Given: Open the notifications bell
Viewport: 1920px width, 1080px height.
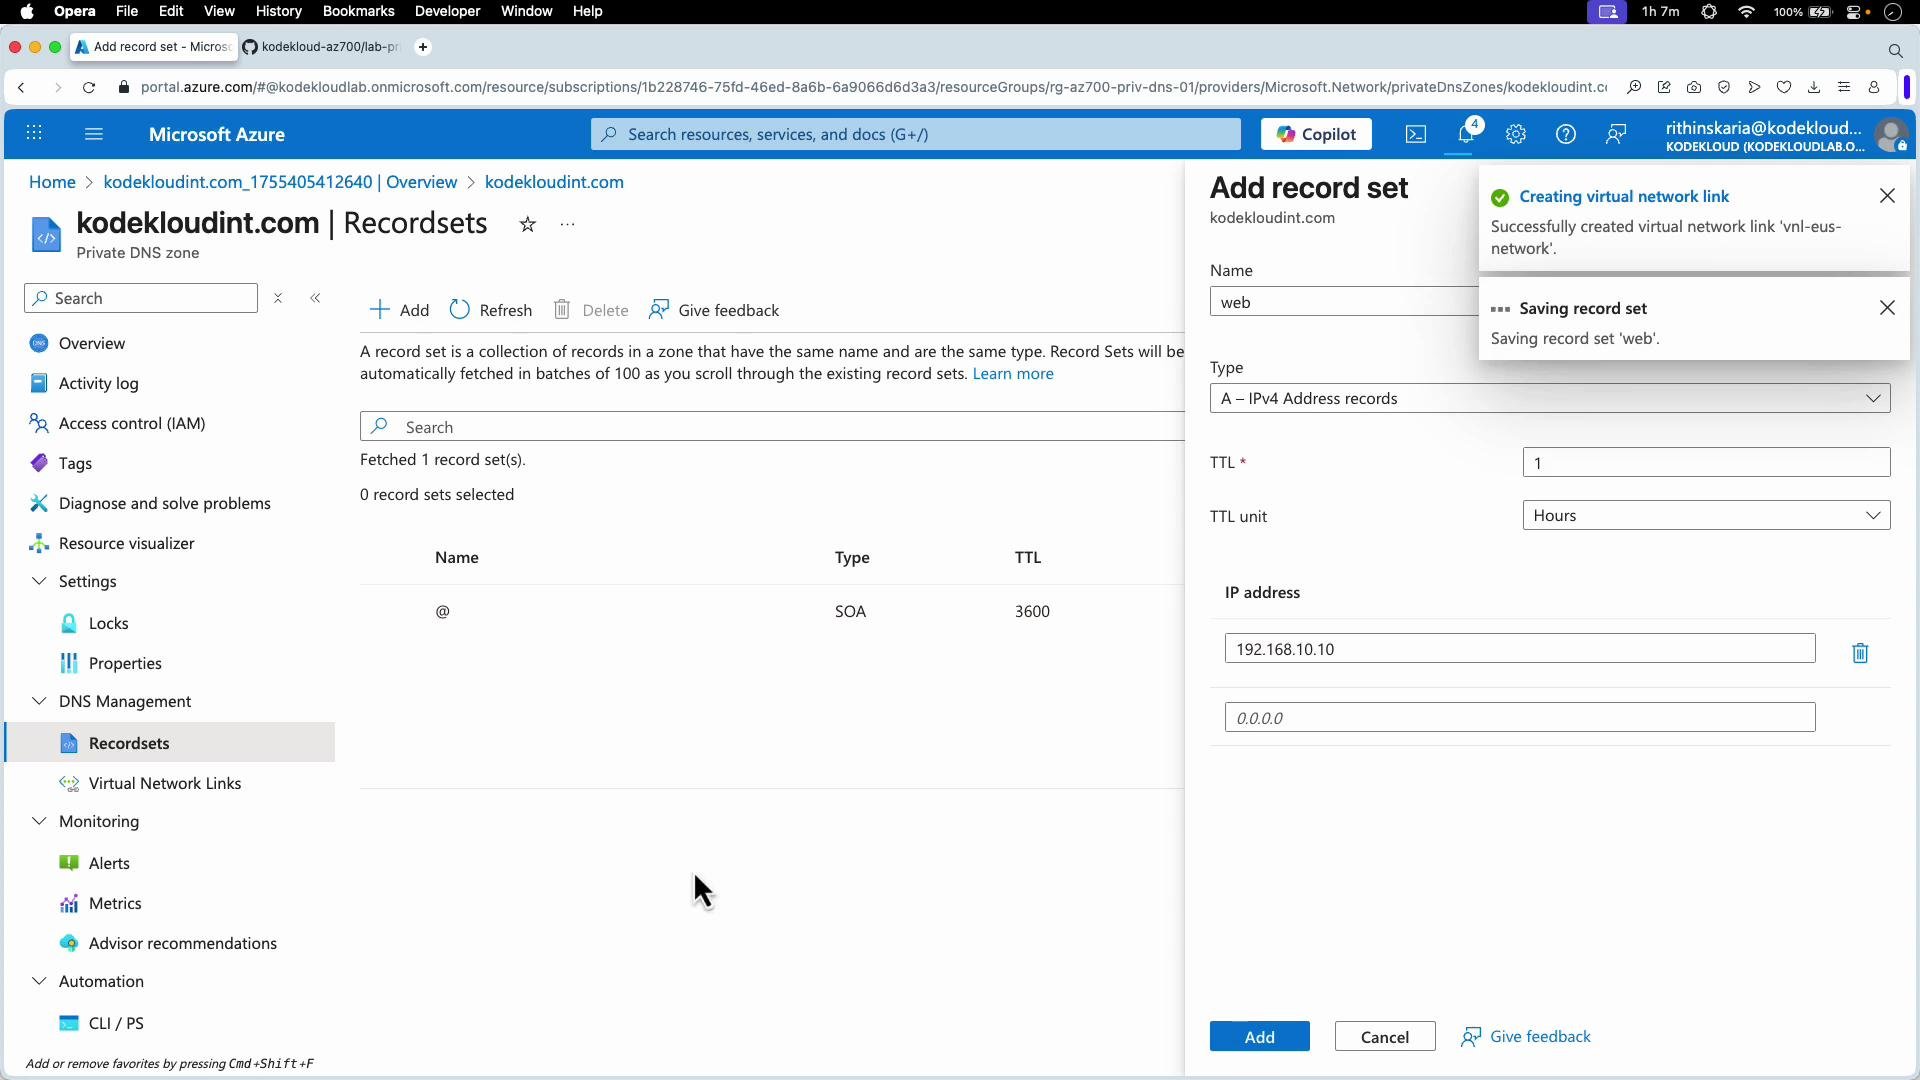Looking at the screenshot, I should pyautogui.click(x=1466, y=134).
